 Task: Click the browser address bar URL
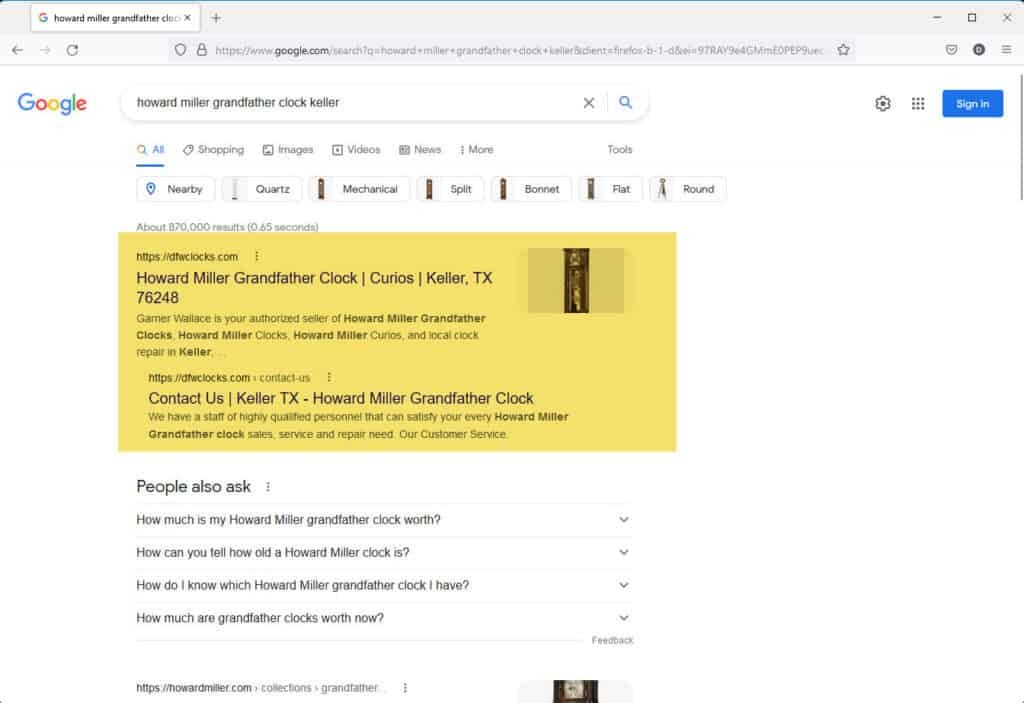(519, 50)
